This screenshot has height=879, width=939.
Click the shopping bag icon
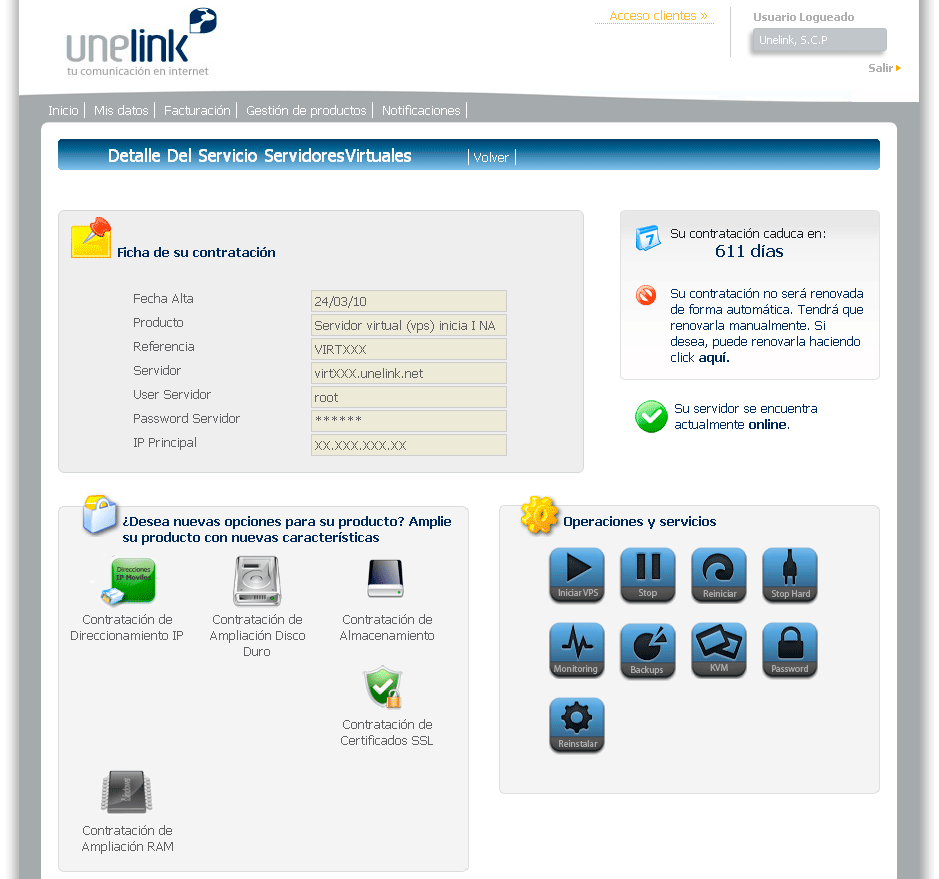[99, 514]
